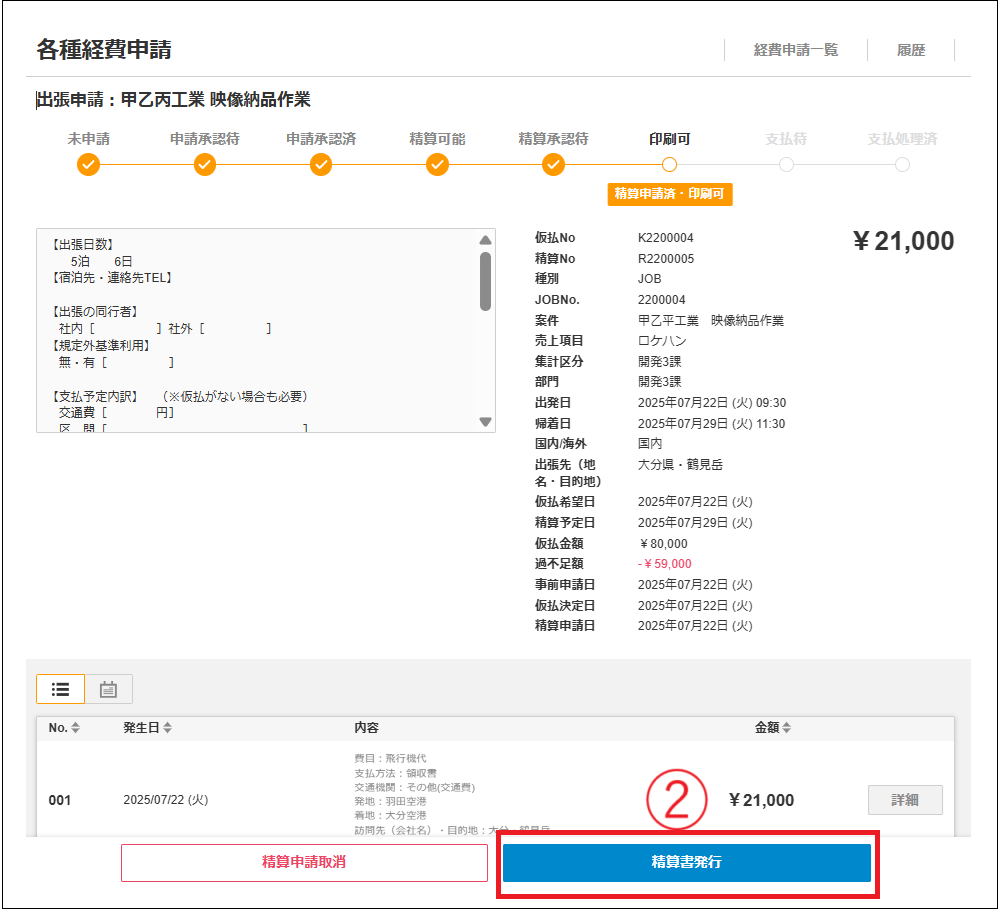Open the 経費申請一覧 page
The width and height of the screenshot is (998, 909).
coord(795,50)
